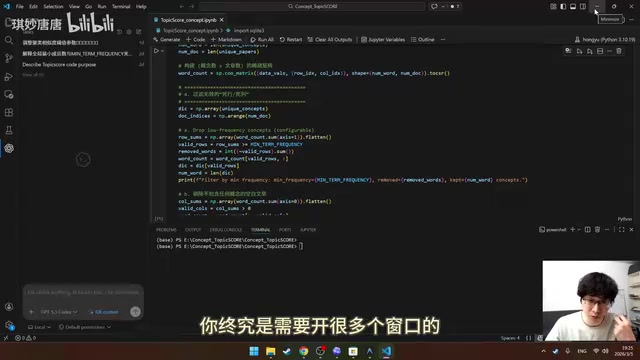Go forward with the navigation arrow
Viewport: 640px width, 360px height.
coord(191,7)
